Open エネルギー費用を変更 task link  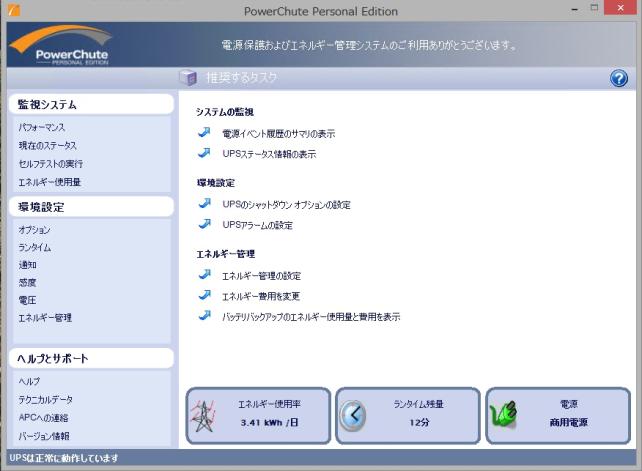click(x=261, y=297)
